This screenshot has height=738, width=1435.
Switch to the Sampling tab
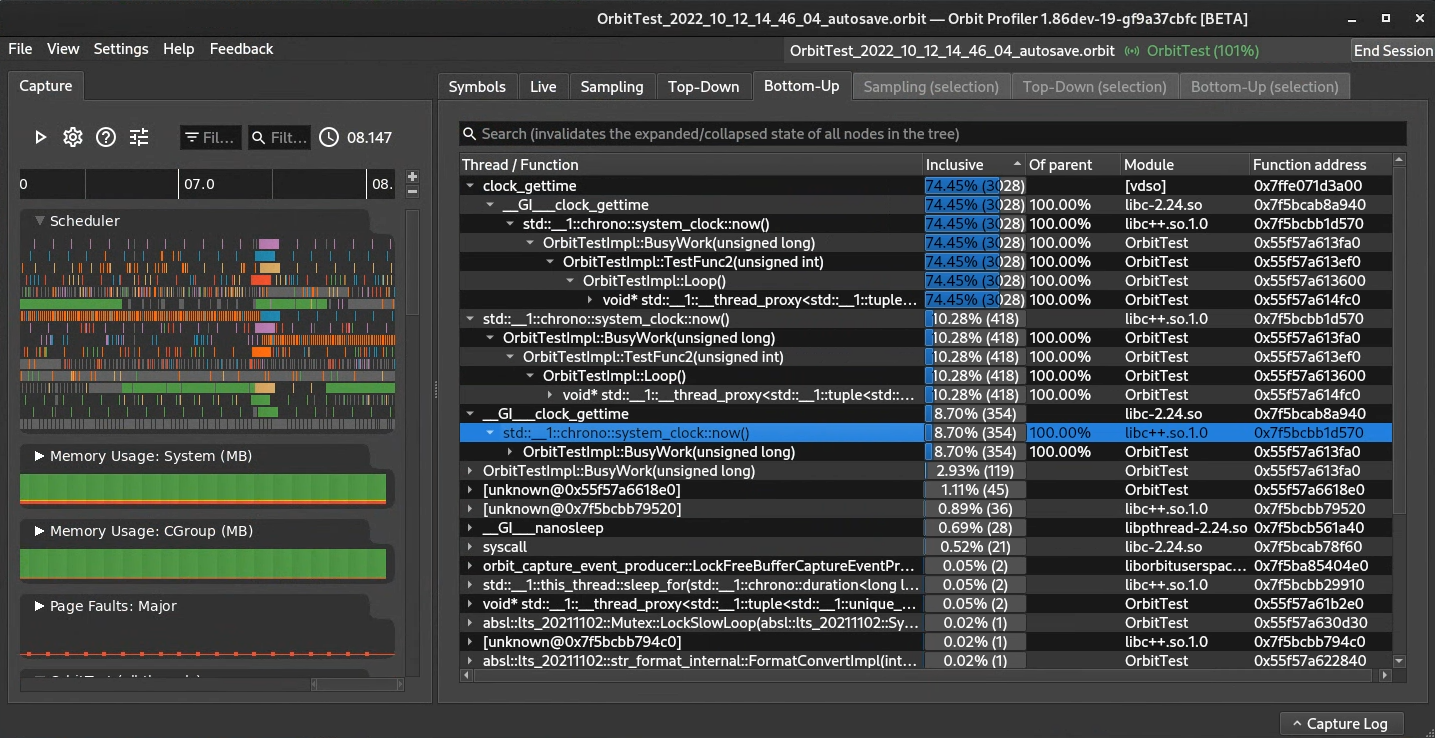[612, 87]
